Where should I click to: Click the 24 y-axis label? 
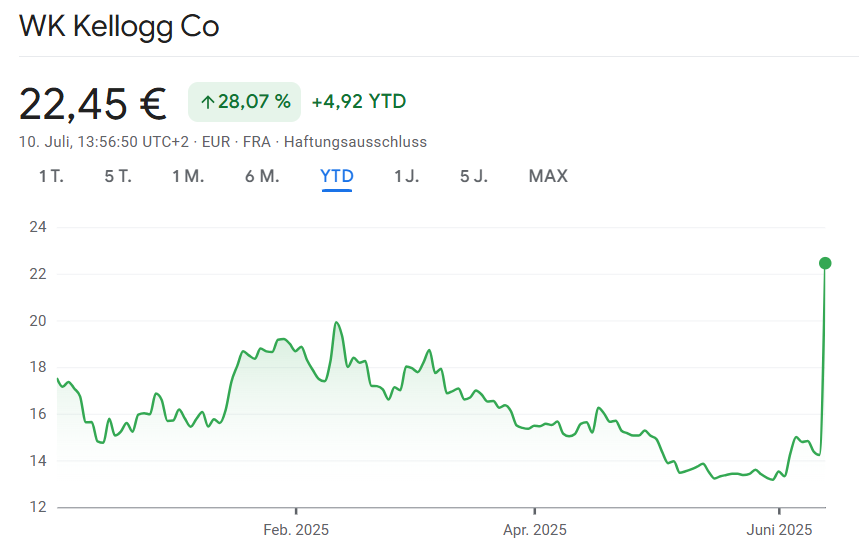pyautogui.click(x=38, y=227)
